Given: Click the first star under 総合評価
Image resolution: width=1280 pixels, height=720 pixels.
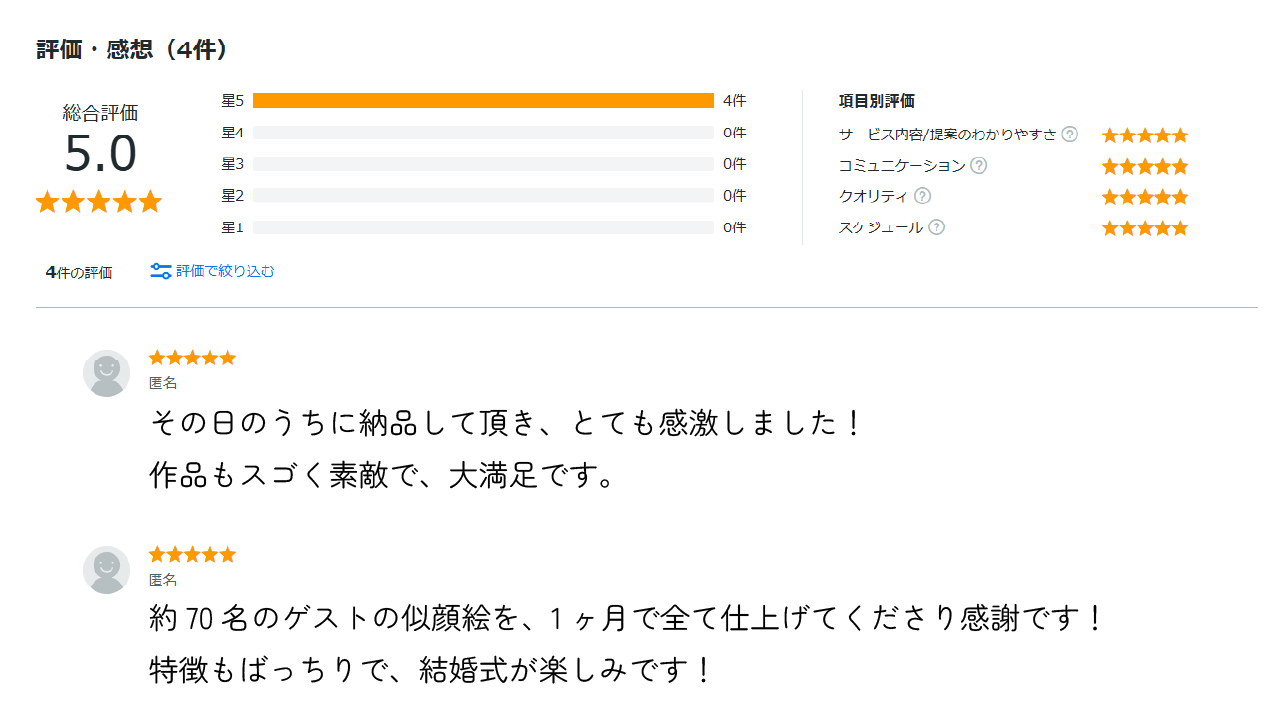Looking at the screenshot, I should [46, 201].
